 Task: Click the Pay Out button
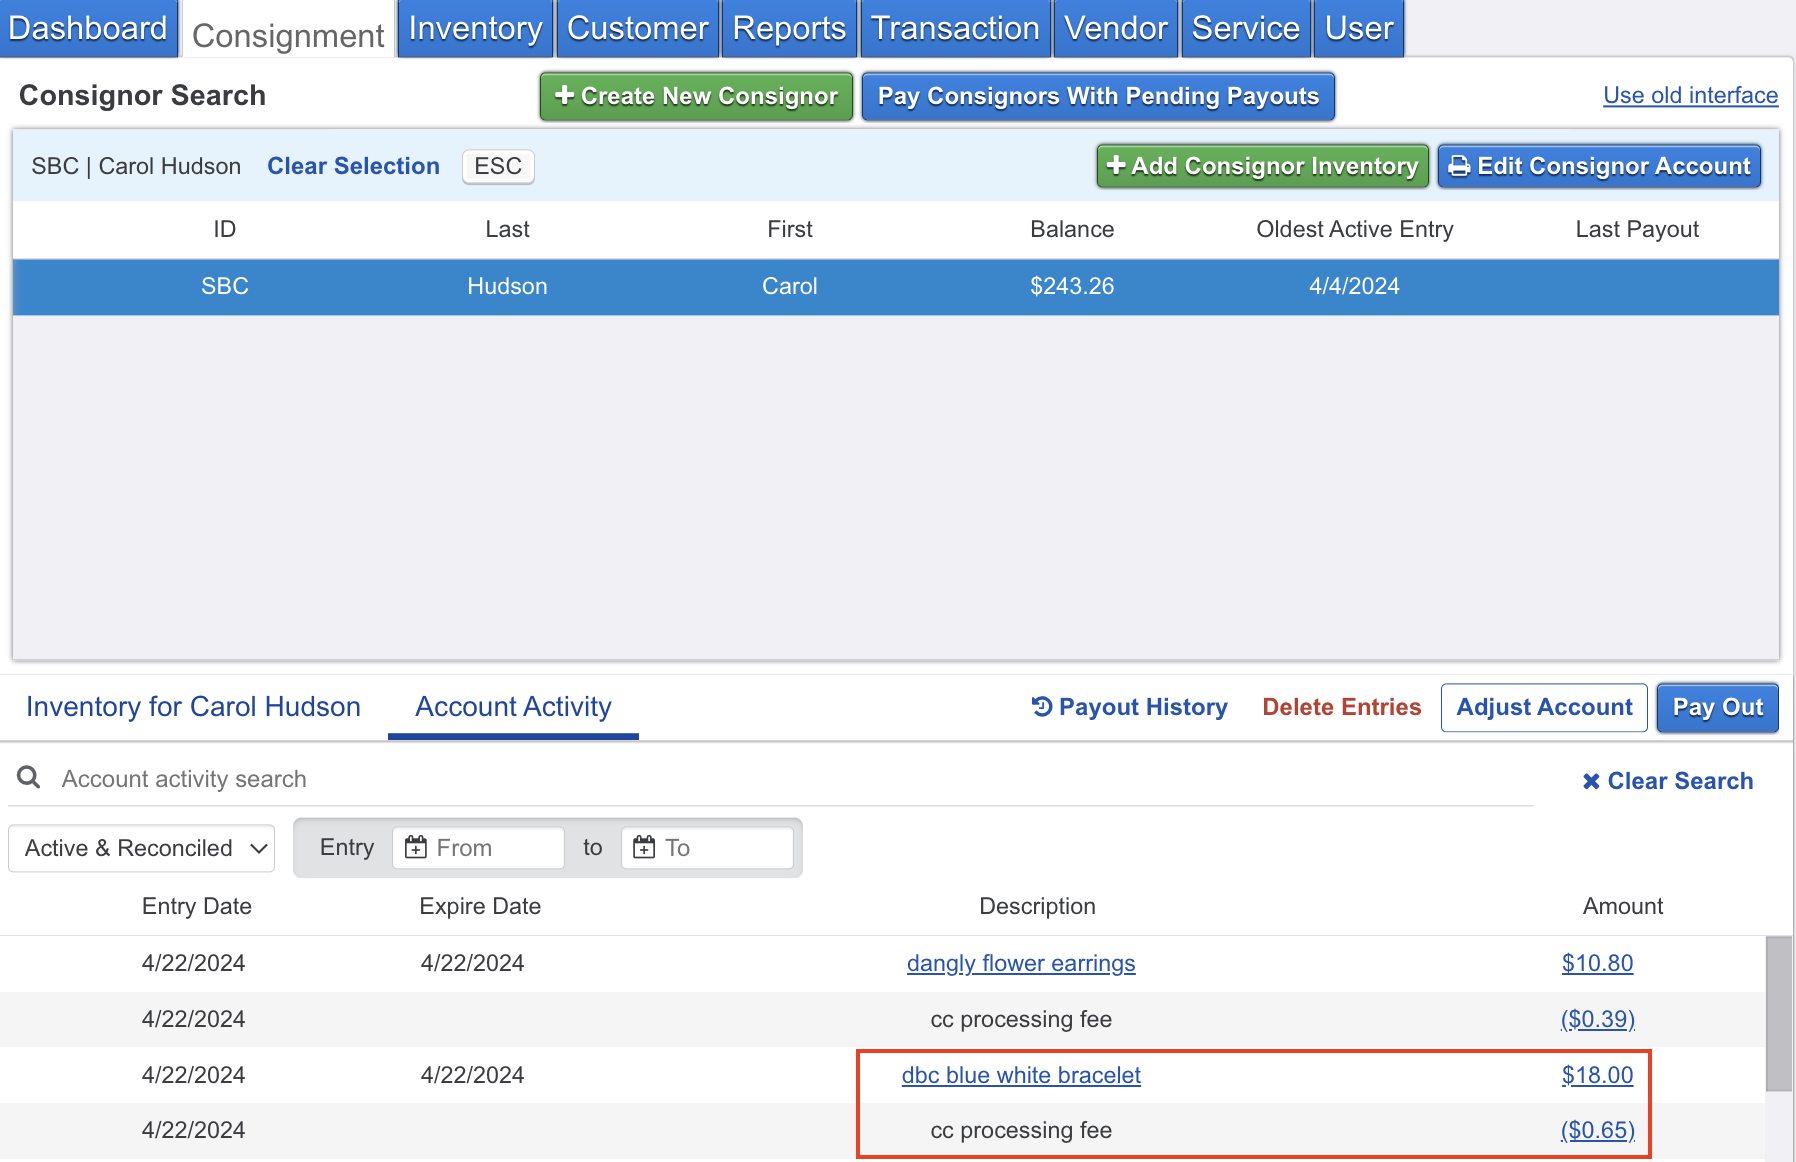[x=1717, y=707]
